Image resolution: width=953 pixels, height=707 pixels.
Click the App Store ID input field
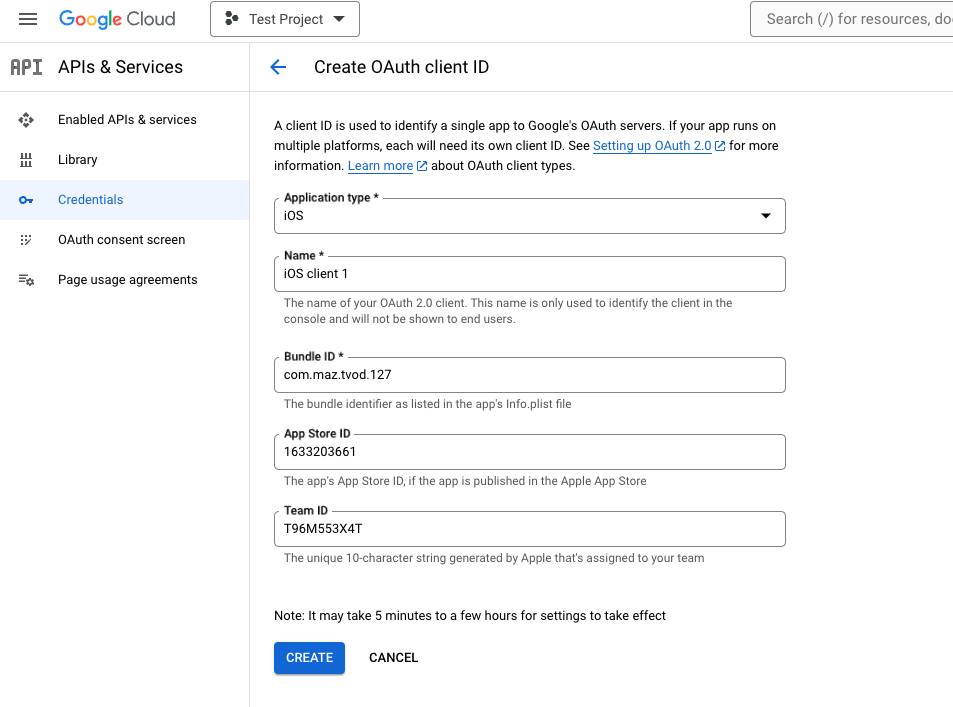[x=529, y=452]
